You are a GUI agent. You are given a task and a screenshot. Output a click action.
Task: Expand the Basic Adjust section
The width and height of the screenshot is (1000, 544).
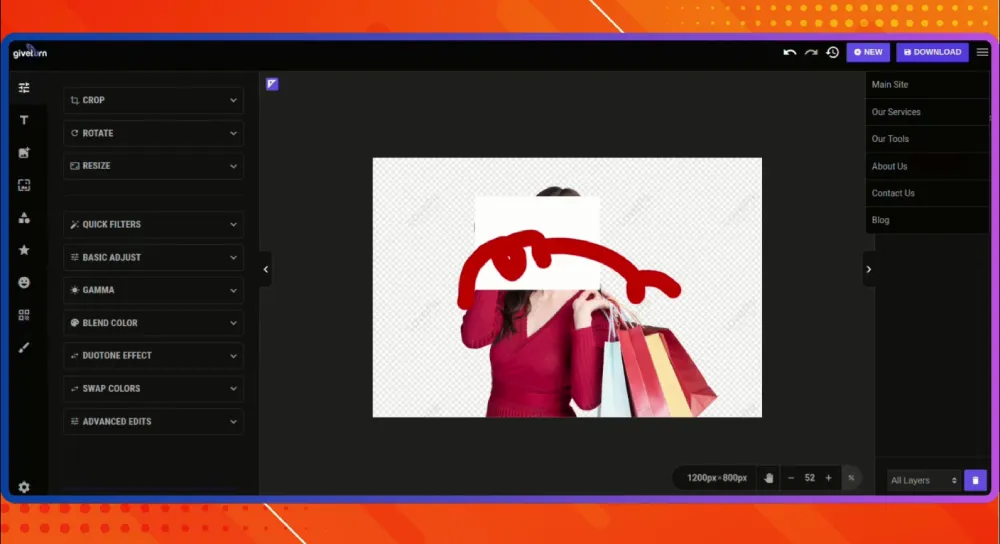tap(153, 258)
